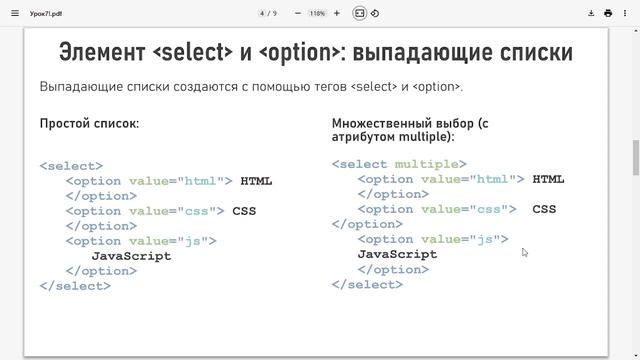Click the vertical scrollbar thumb

pyautogui.click(x=636, y=157)
